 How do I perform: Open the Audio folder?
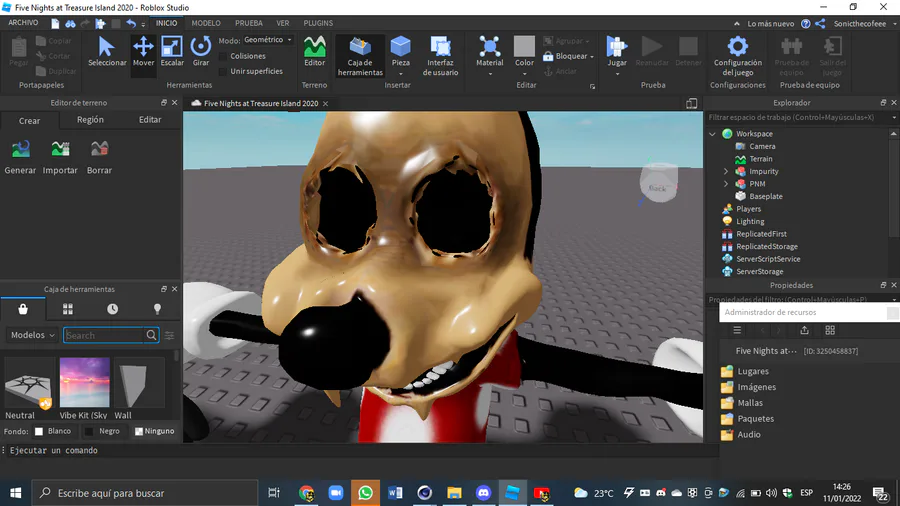tap(740, 434)
